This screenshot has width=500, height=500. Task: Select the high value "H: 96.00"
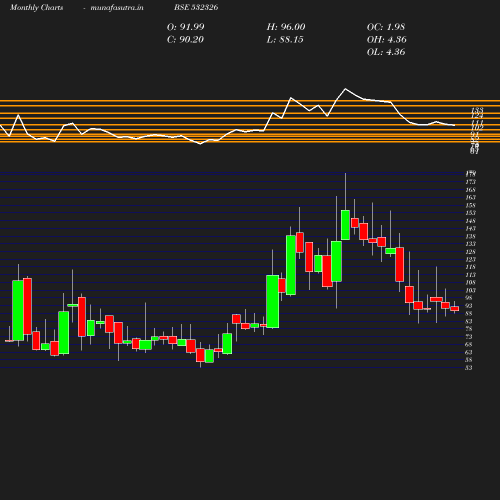pos(286,27)
